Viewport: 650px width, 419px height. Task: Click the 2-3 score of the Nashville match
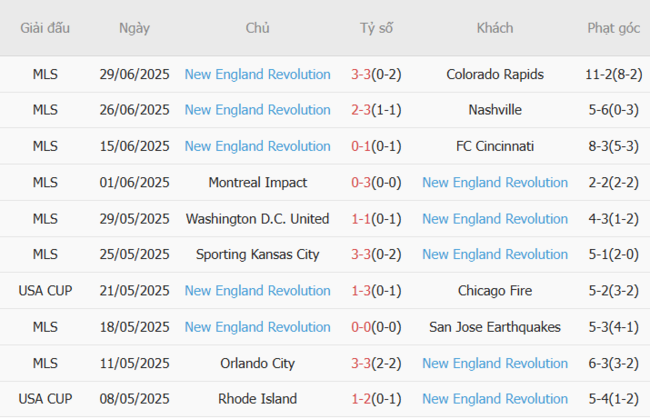[x=361, y=110]
